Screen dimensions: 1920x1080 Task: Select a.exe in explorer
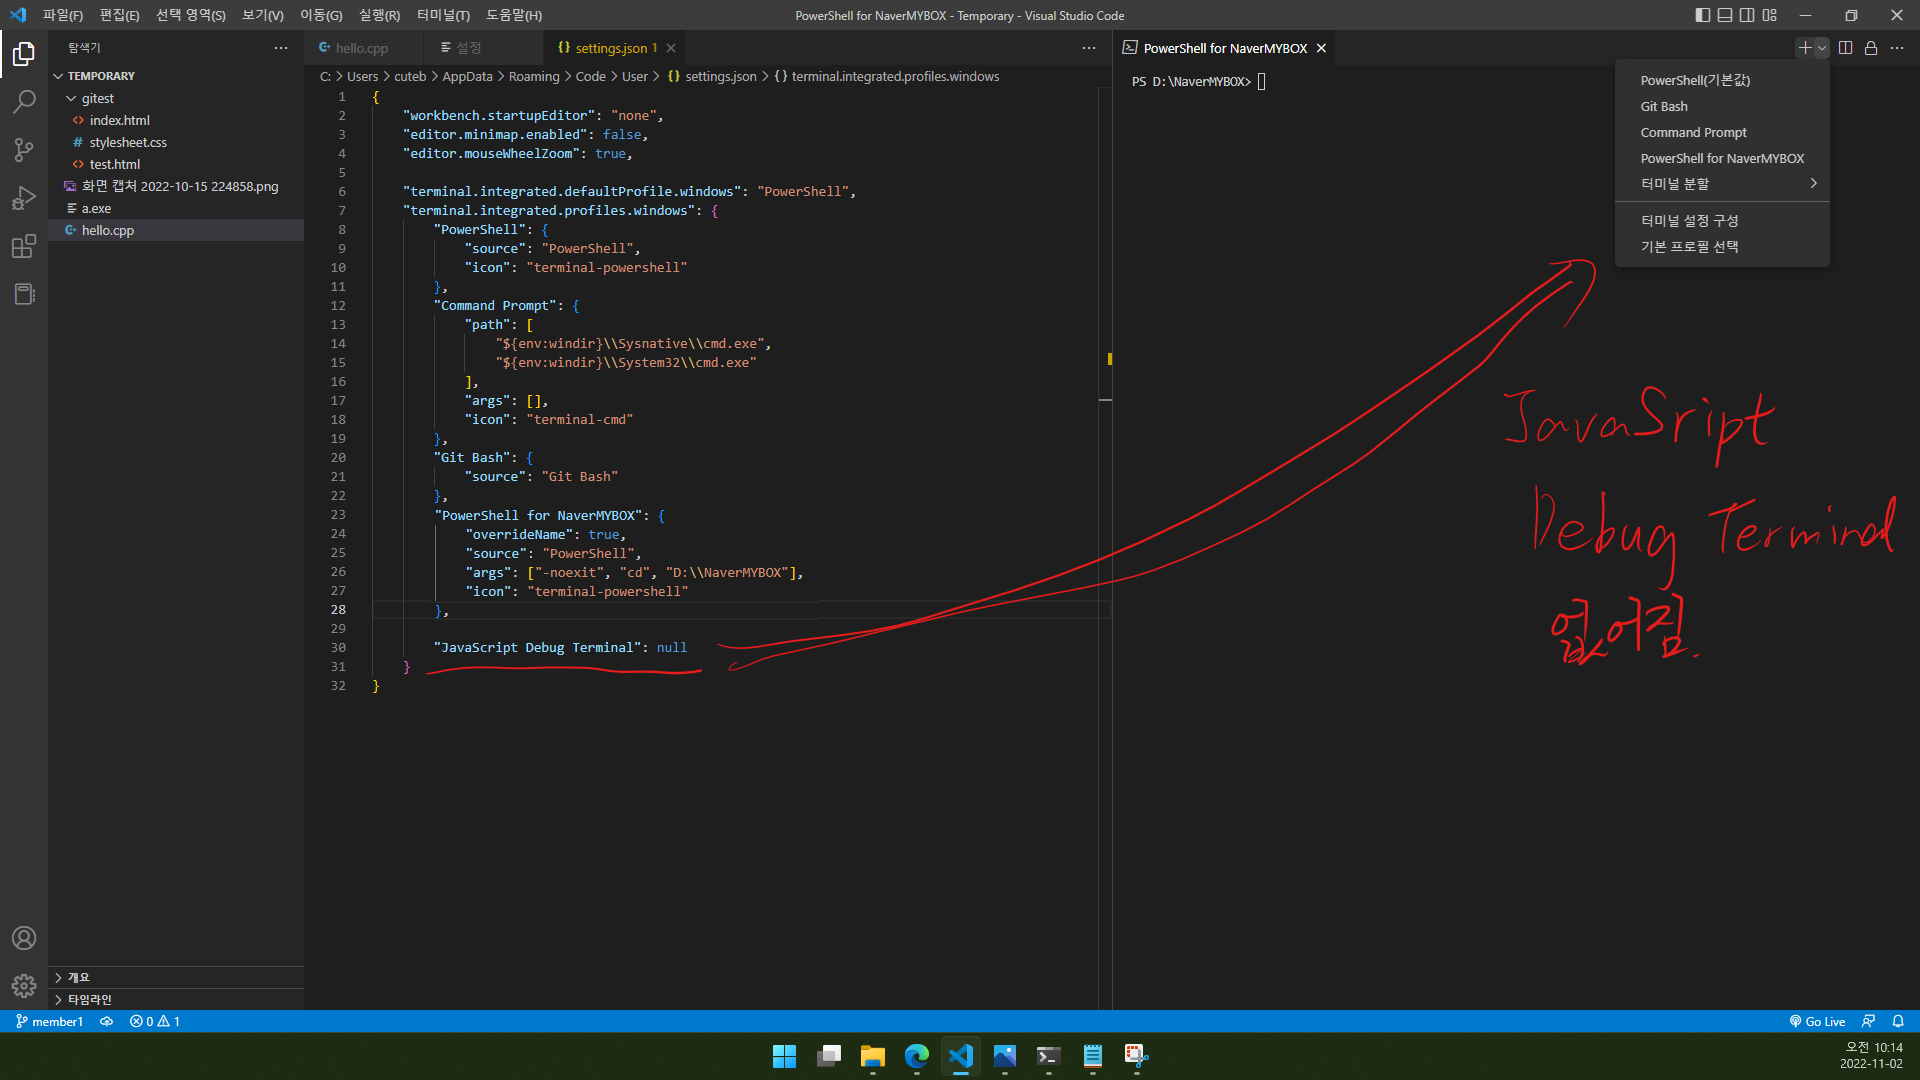(176, 208)
